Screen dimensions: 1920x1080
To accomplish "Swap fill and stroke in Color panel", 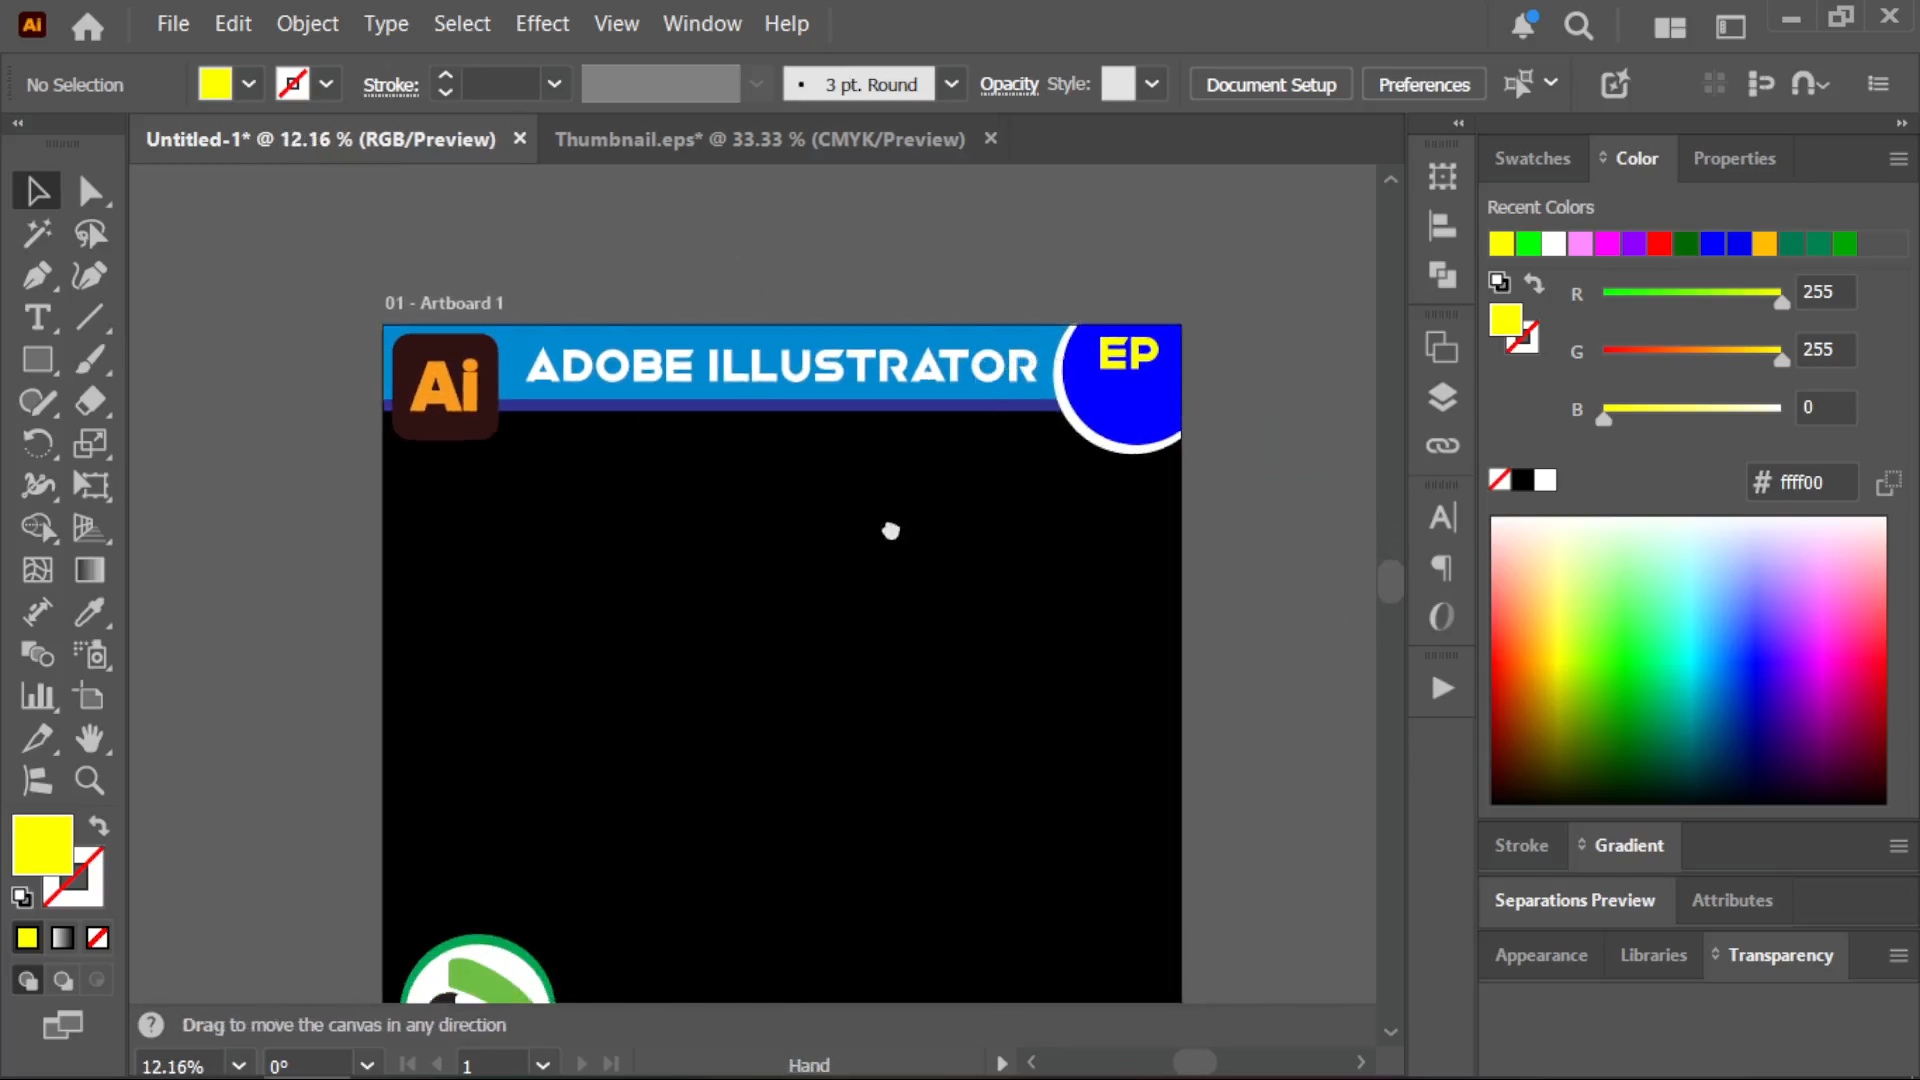I will tap(1533, 283).
